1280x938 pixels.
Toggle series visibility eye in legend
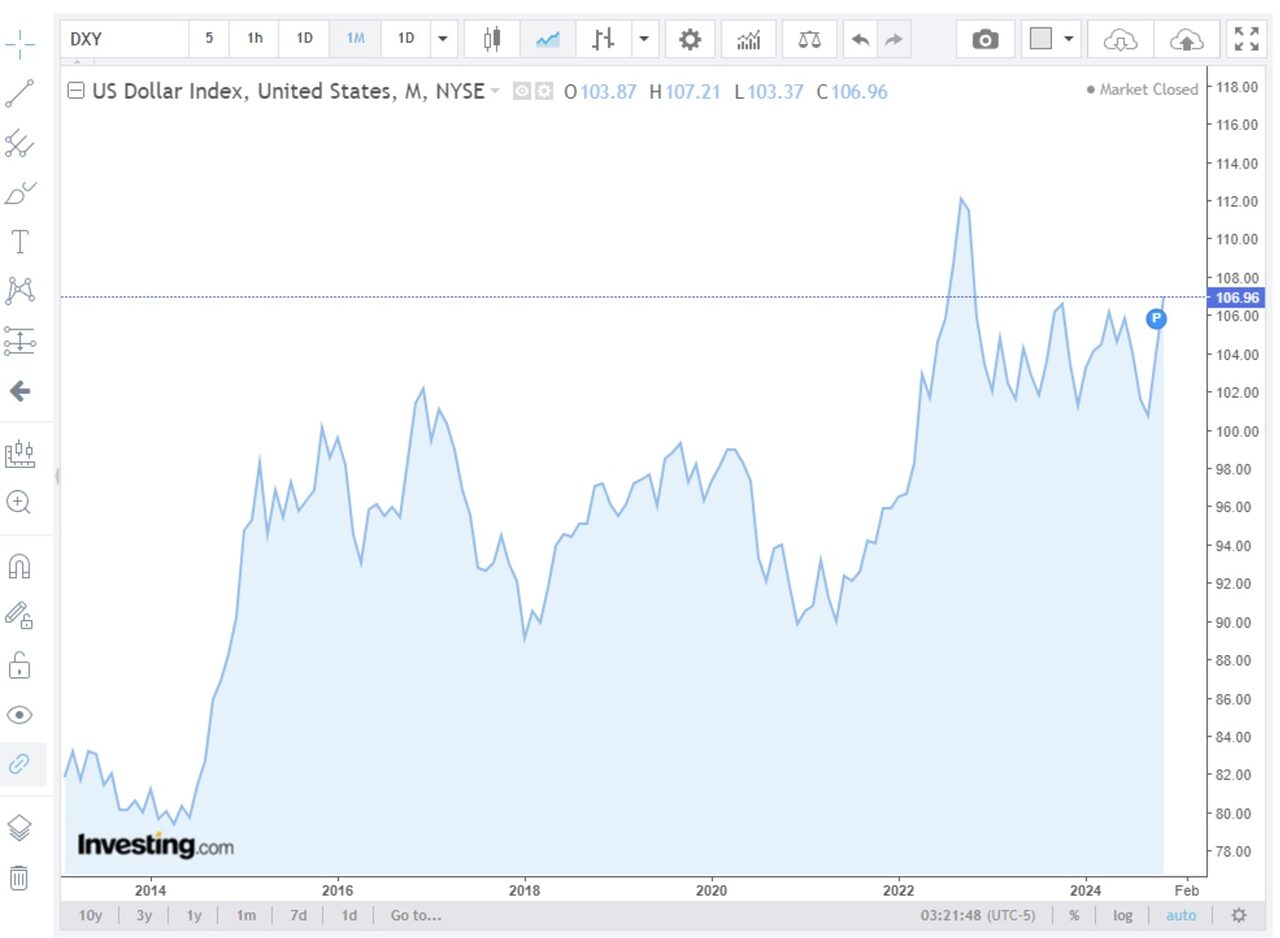tap(522, 91)
